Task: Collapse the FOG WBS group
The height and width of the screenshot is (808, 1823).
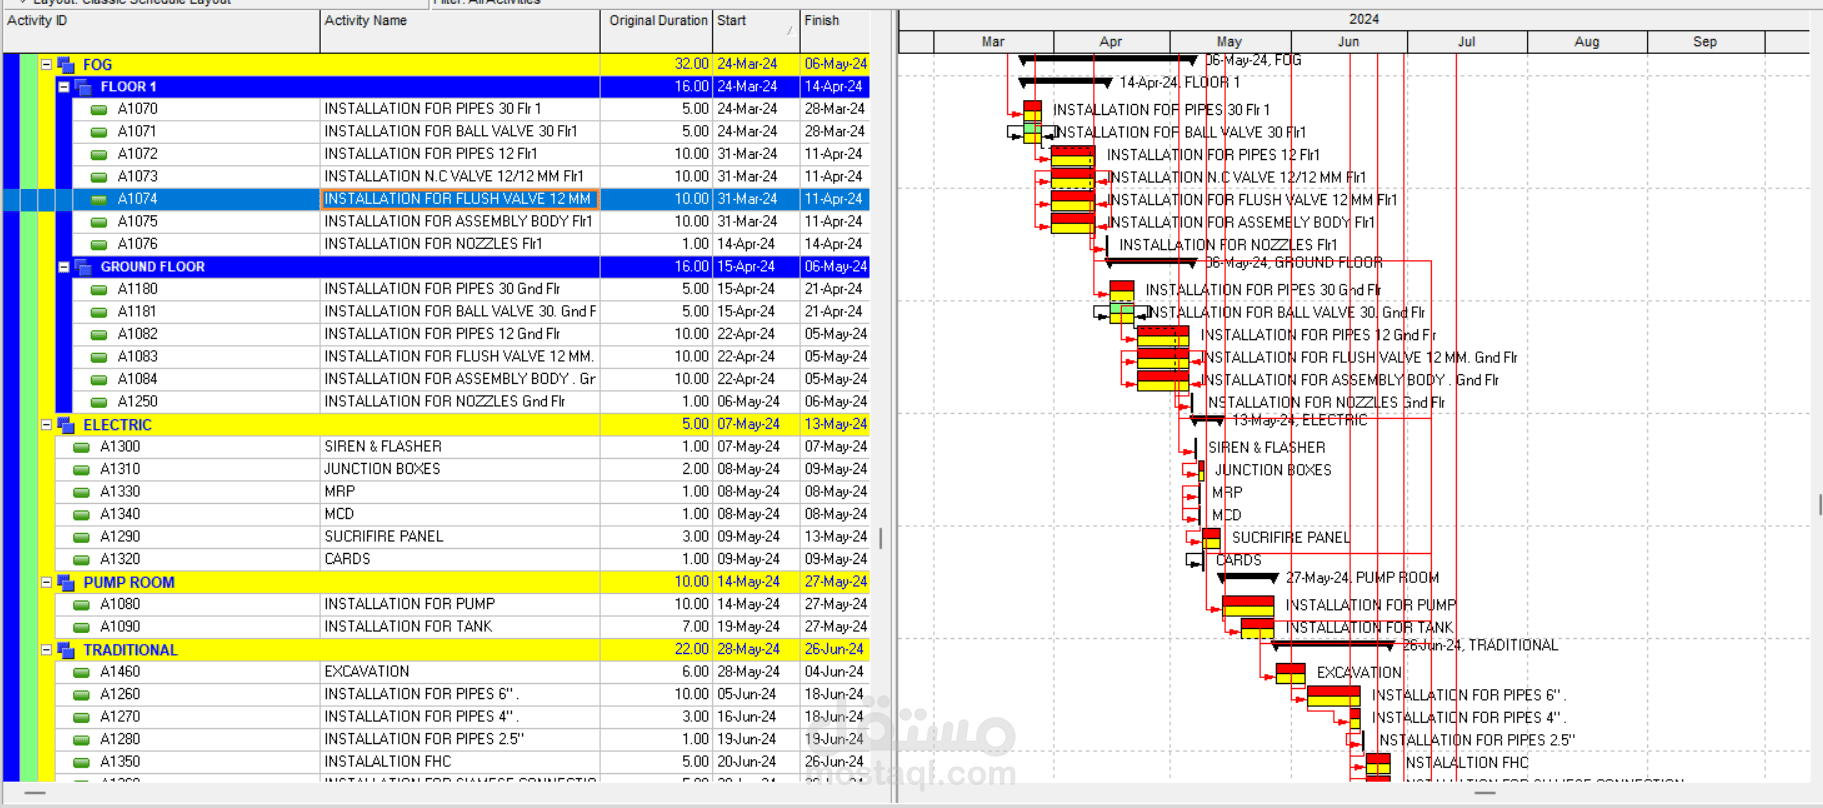Action: [46, 64]
